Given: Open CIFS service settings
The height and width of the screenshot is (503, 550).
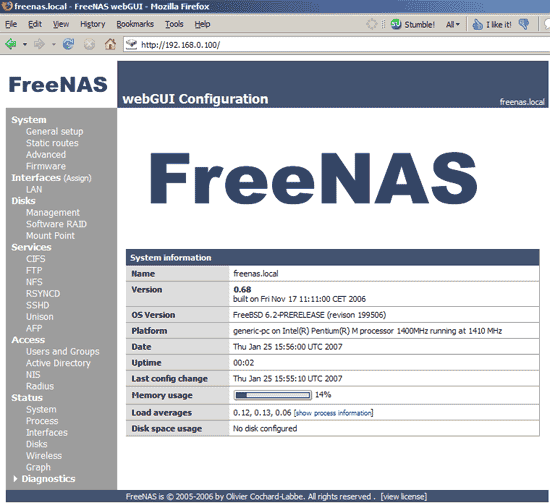Looking at the screenshot, I should point(35,259).
